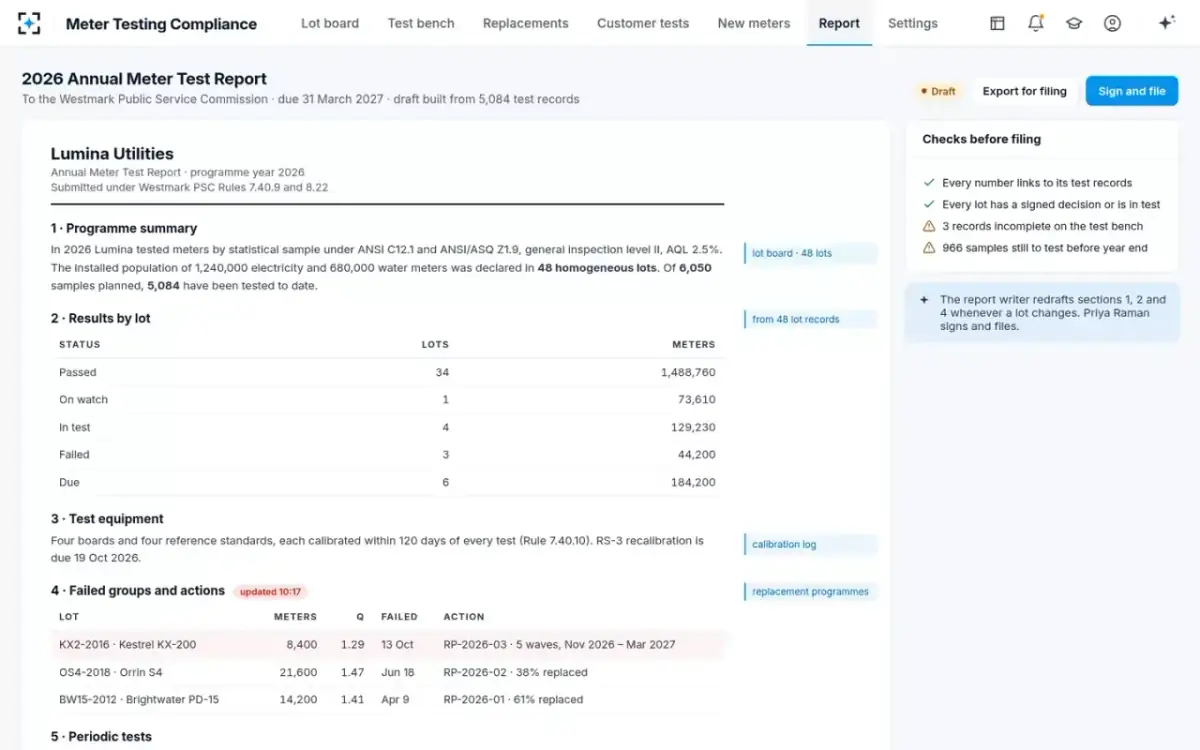The image size is (1200, 750).
Task: Click the 'updated 10:17' badge
Action: (x=270, y=592)
